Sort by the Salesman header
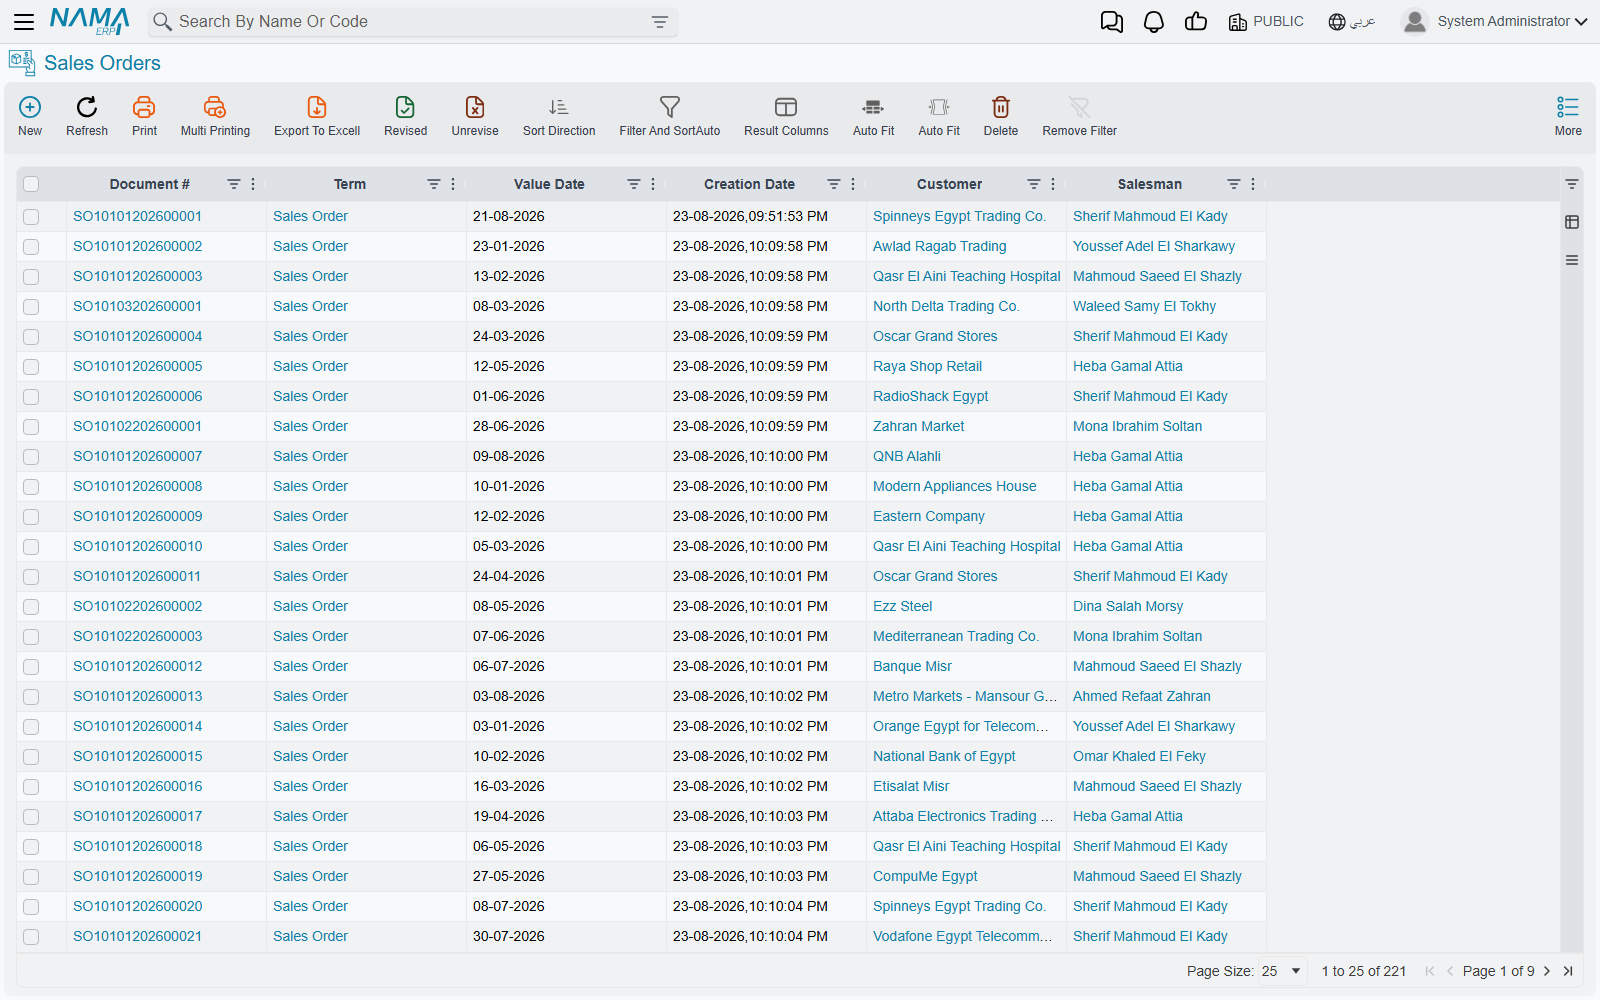Screen dimensions: 1600x1000 [1149, 184]
